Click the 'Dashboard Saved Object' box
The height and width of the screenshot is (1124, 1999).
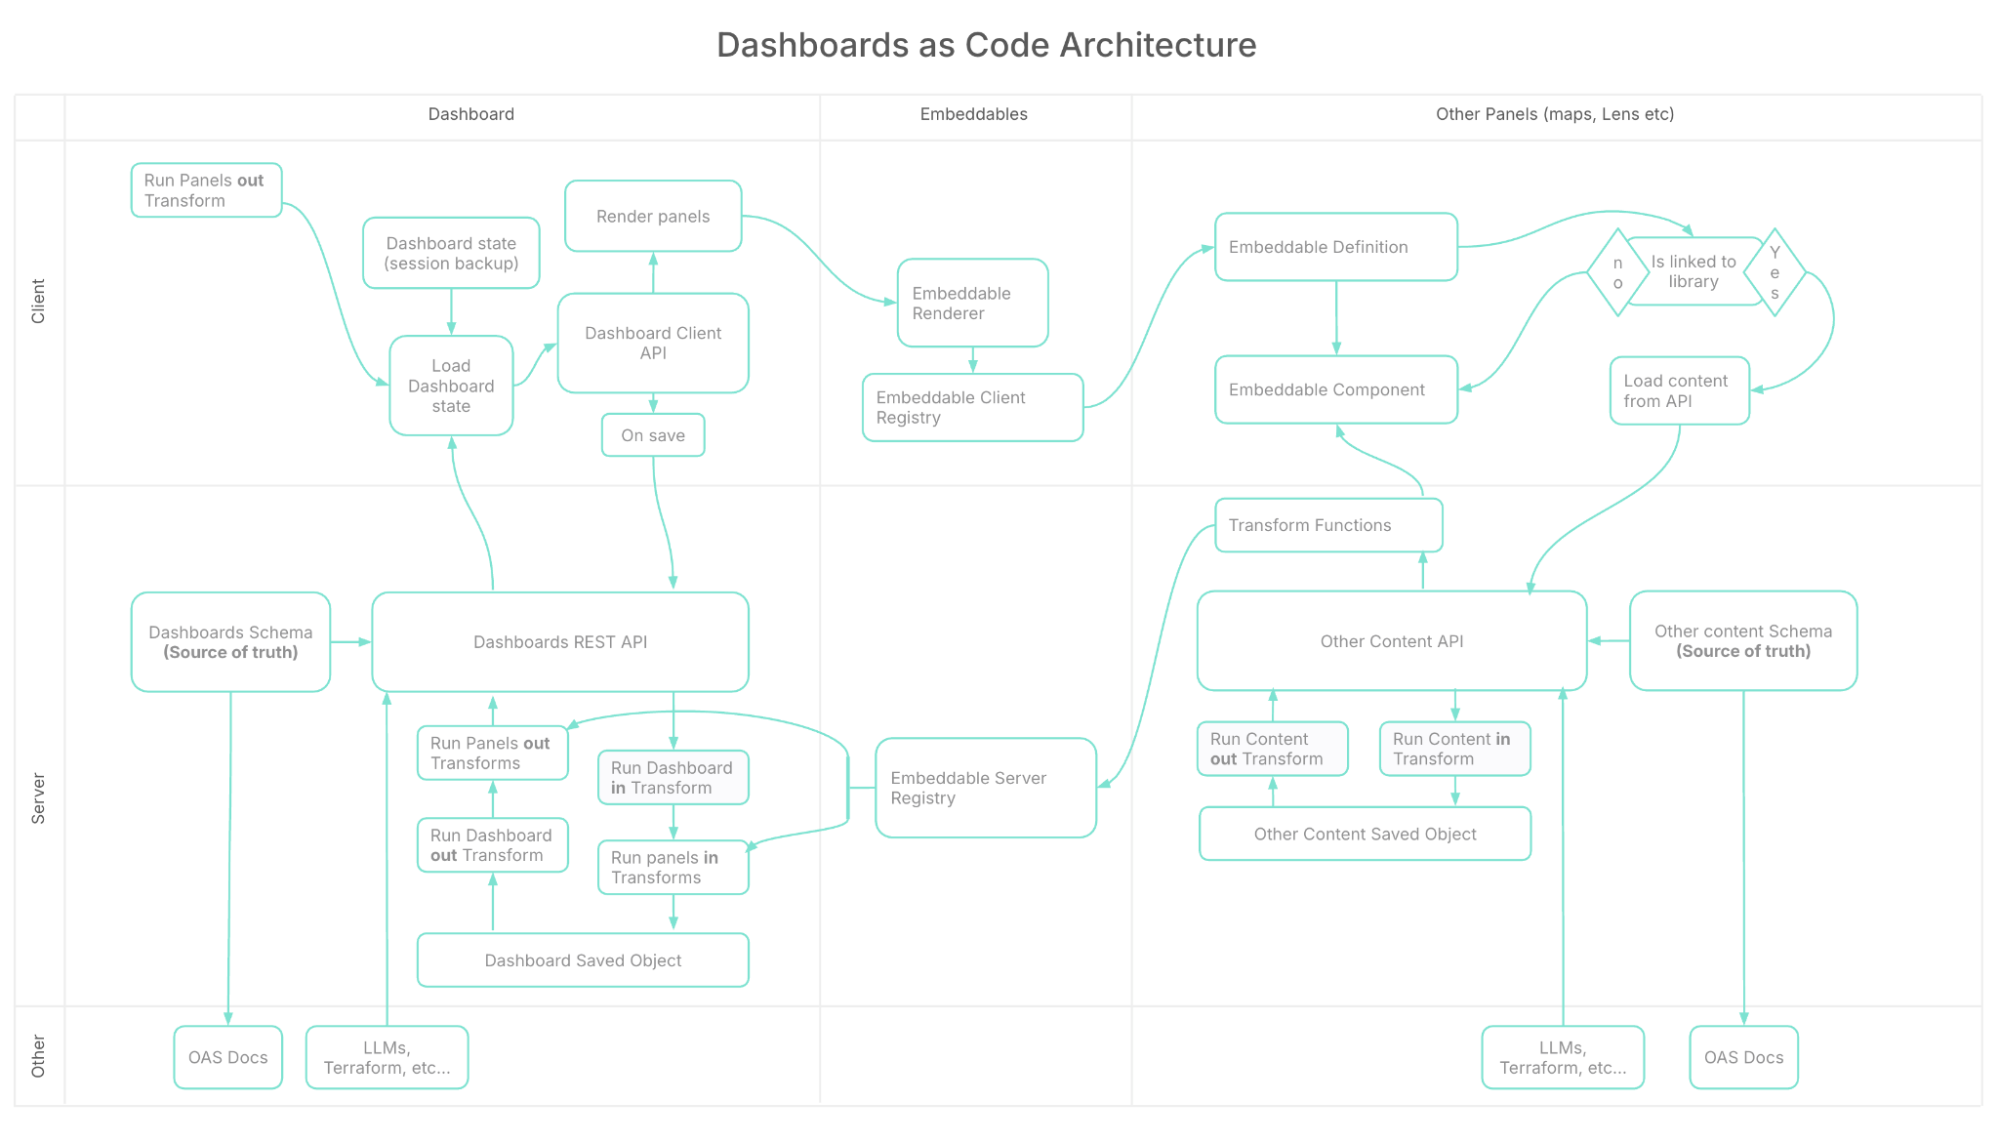click(583, 960)
